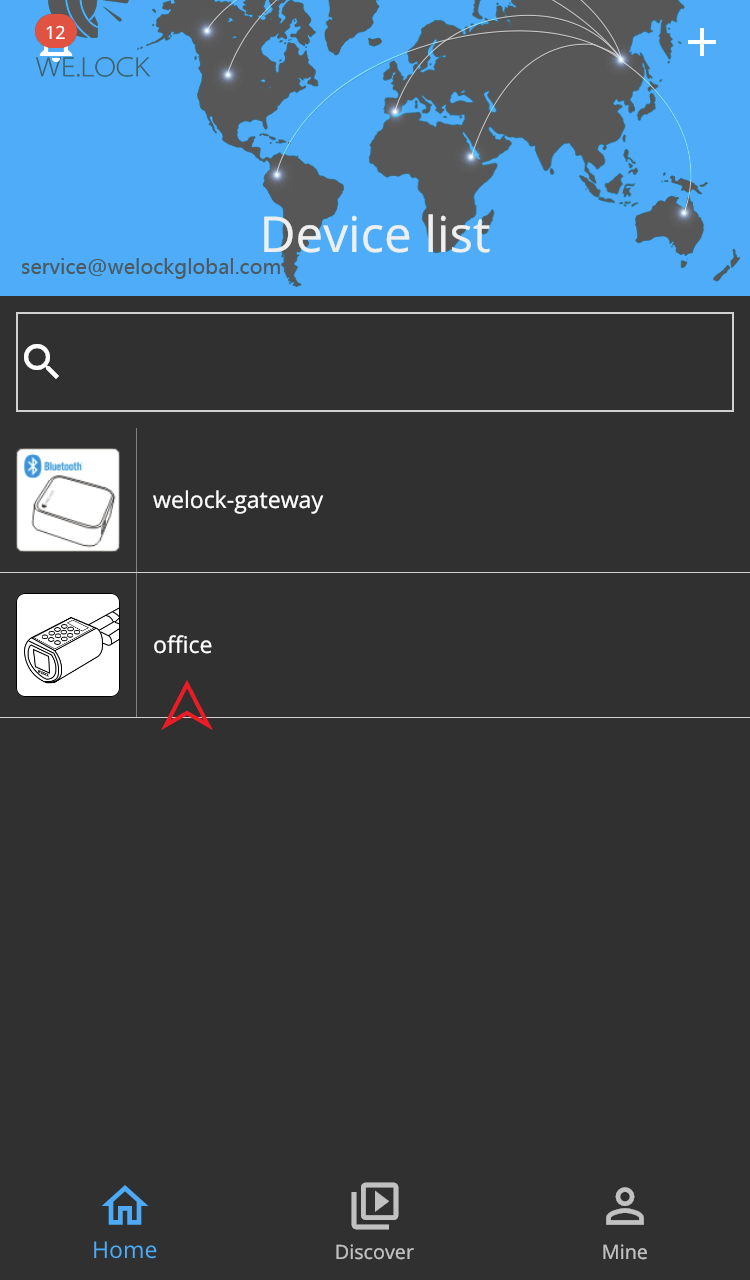The width and height of the screenshot is (750, 1280).
Task: Click the red arrow marker below office
Action: (187, 706)
